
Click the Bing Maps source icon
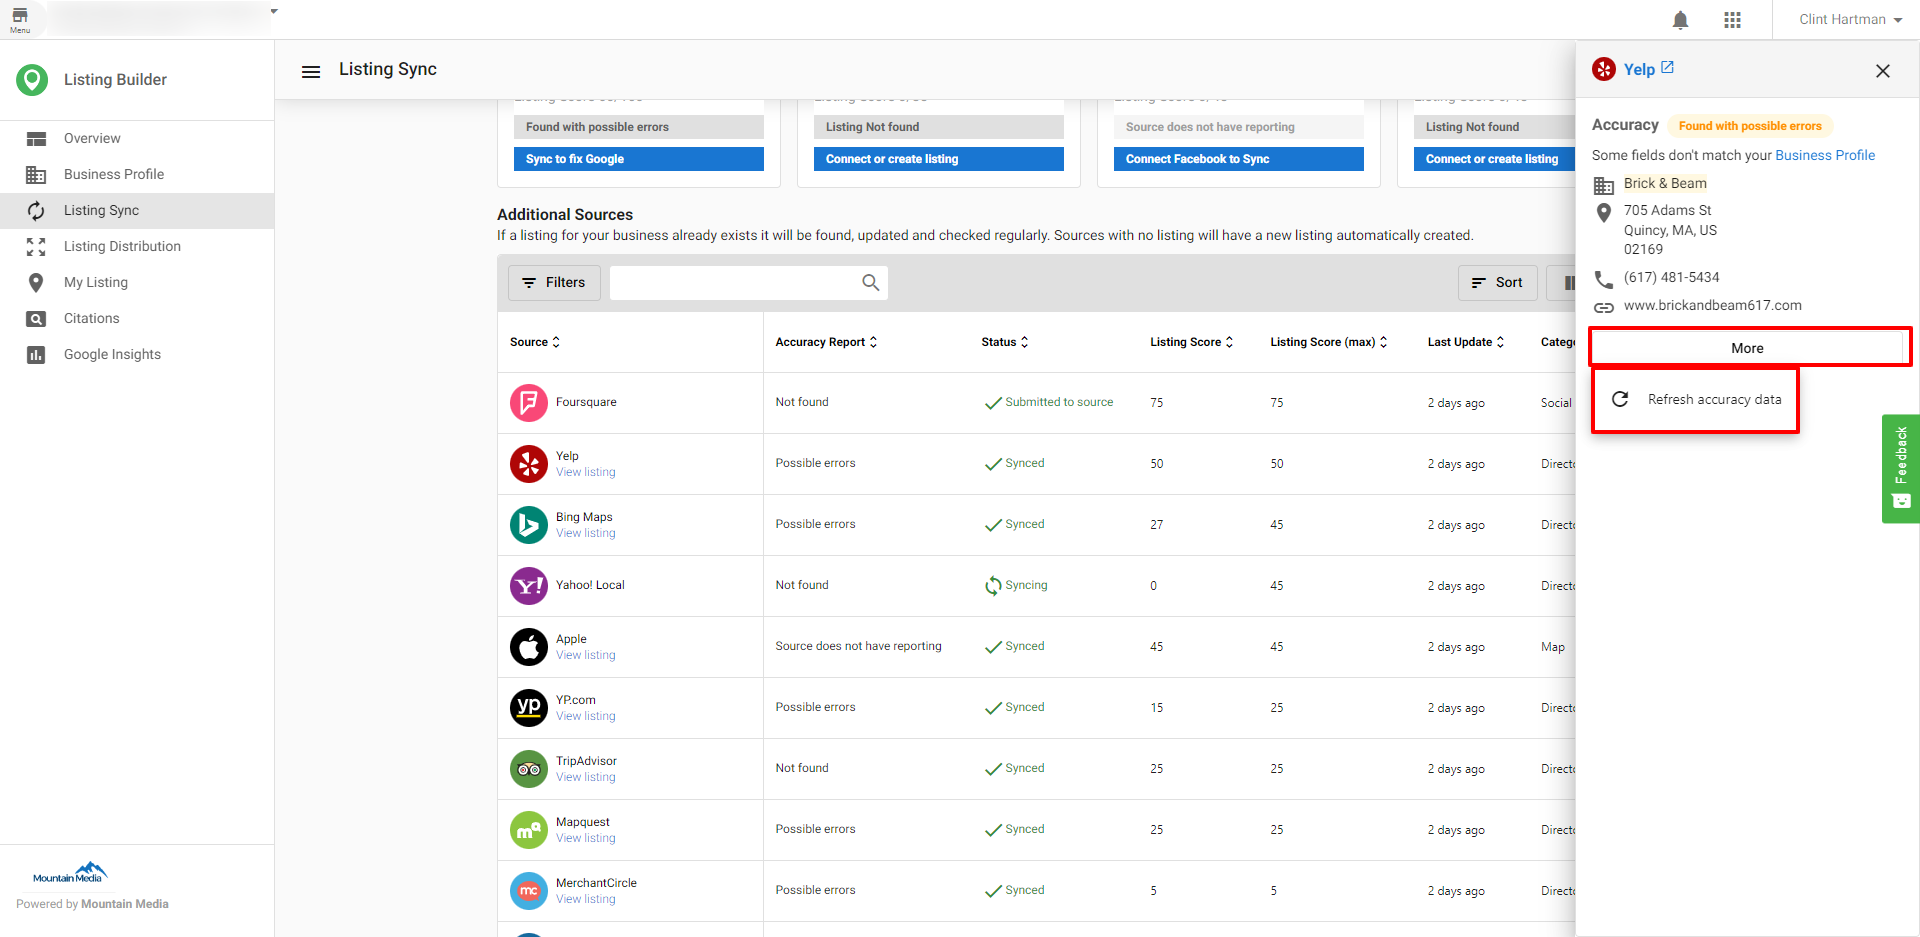click(x=529, y=524)
